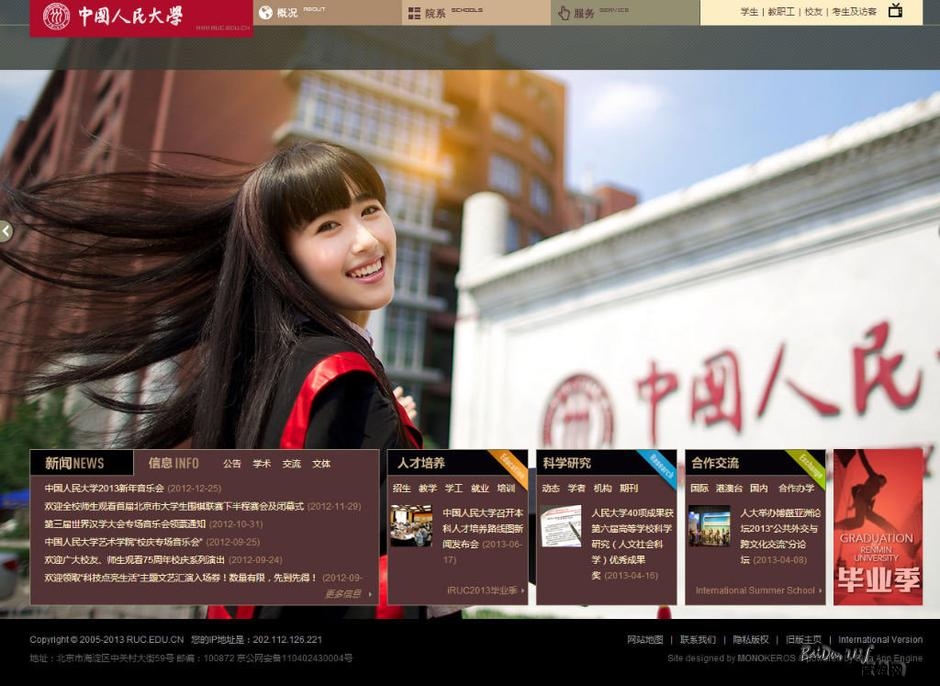Go to International Version in footer
The height and width of the screenshot is (686, 940).
(880, 640)
